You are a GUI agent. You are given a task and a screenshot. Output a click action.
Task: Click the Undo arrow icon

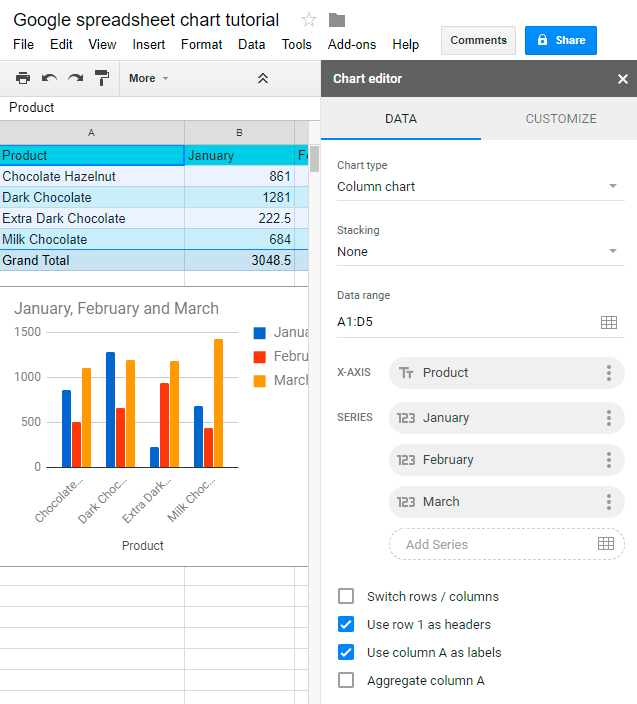tap(49, 78)
